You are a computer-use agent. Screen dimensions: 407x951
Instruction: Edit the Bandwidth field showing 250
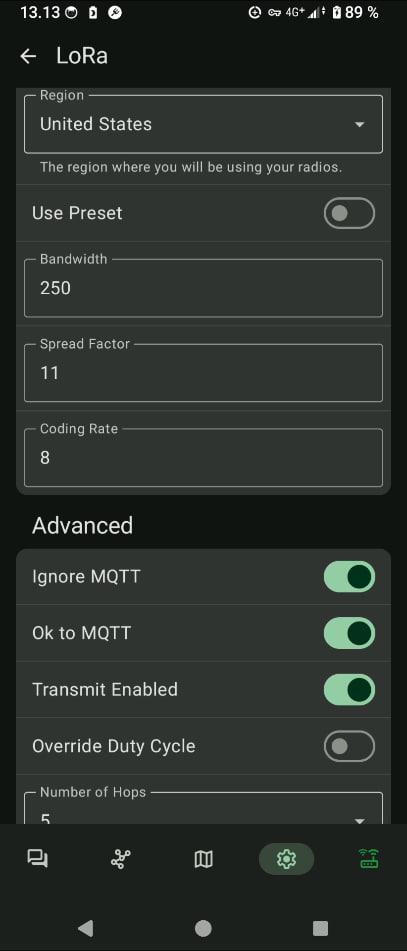[203, 288]
